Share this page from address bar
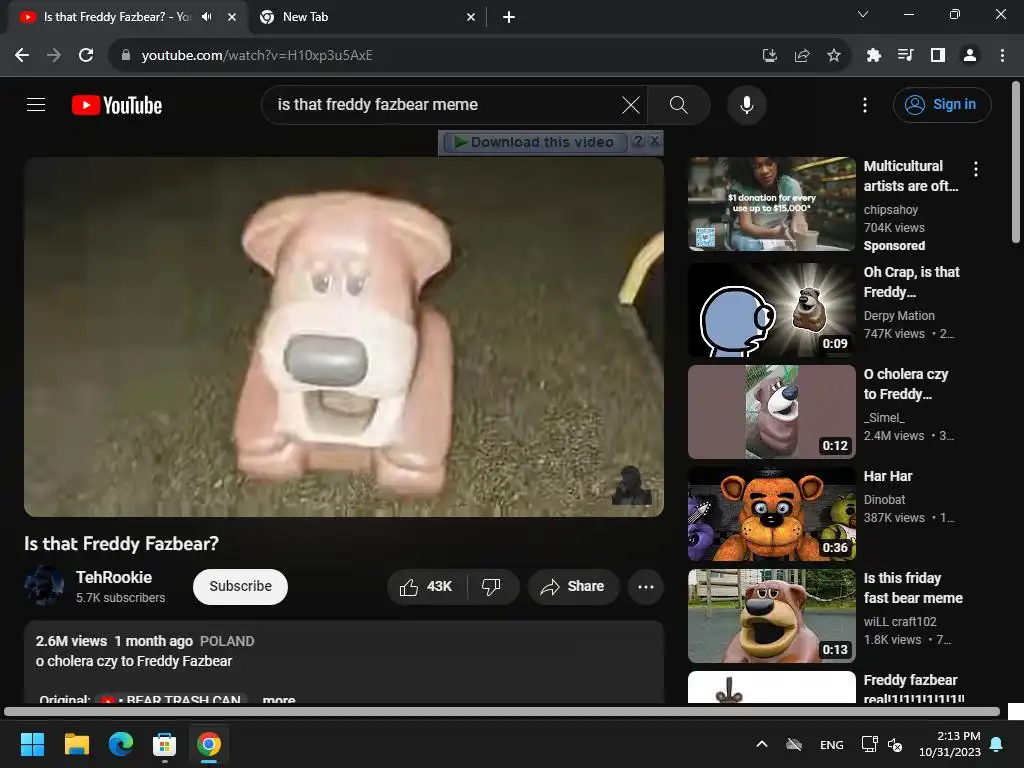Image resolution: width=1024 pixels, height=768 pixels. 802,56
